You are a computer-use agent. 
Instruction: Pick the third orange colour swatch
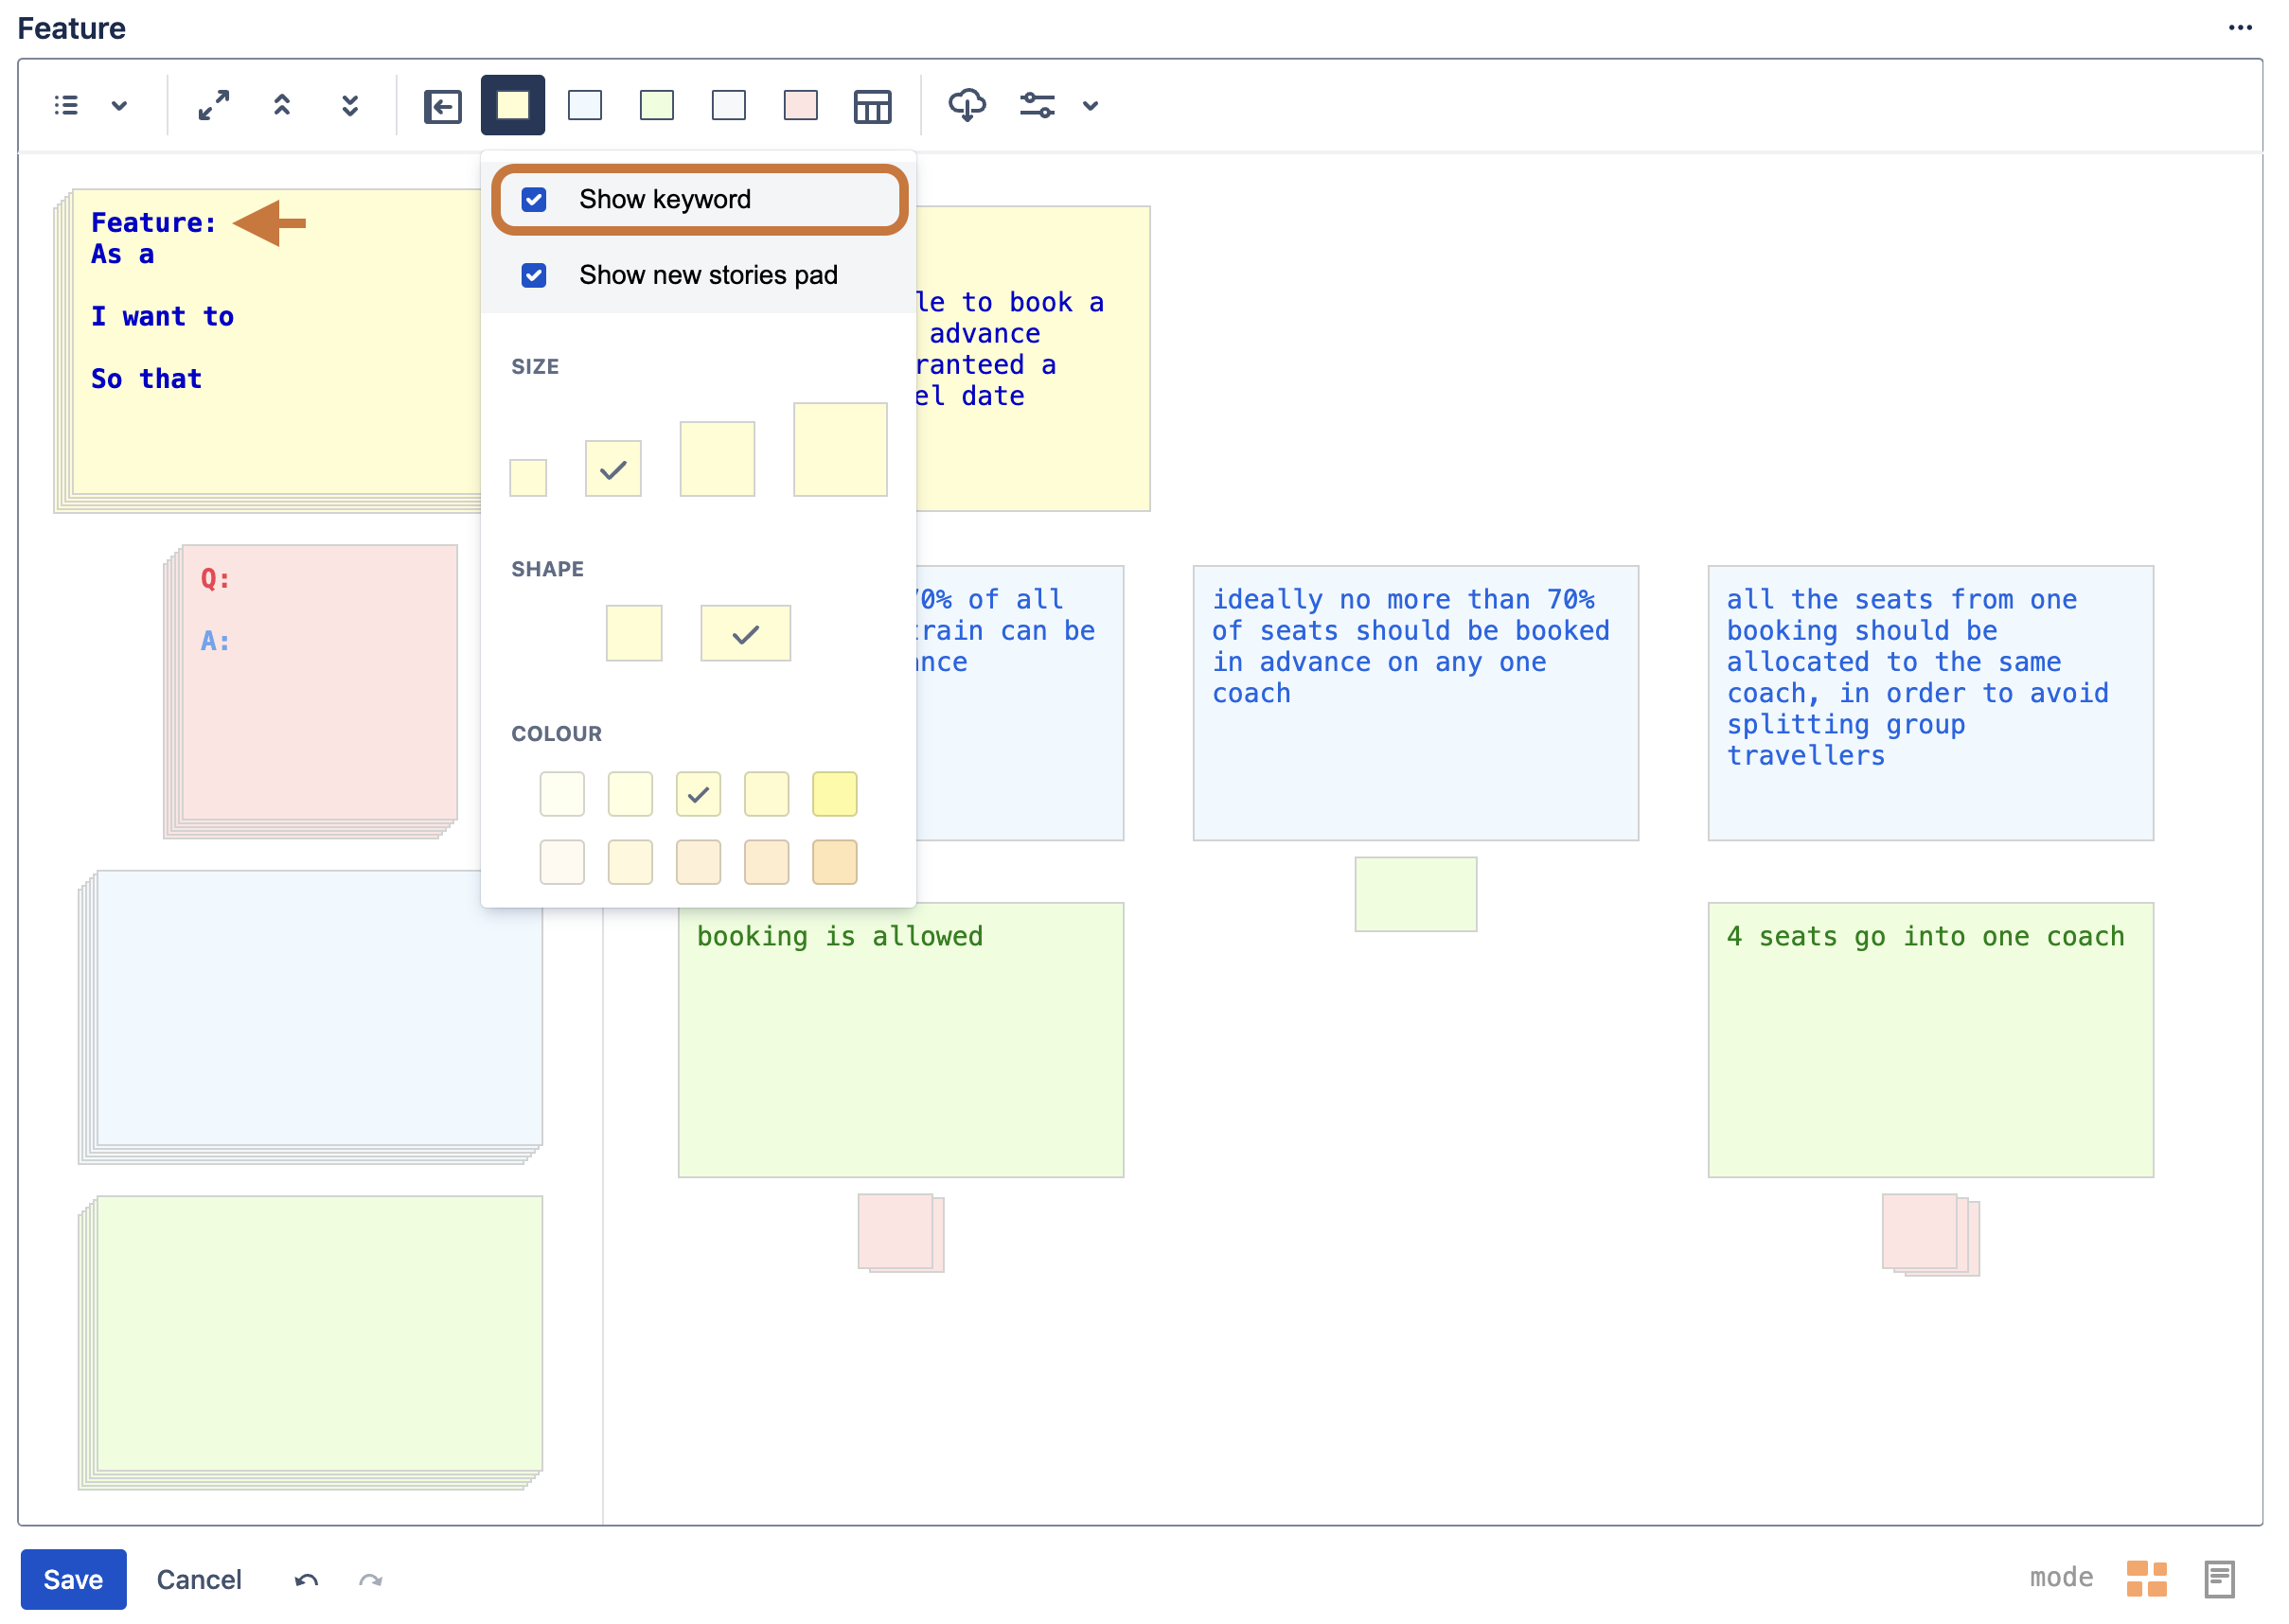coord(698,862)
